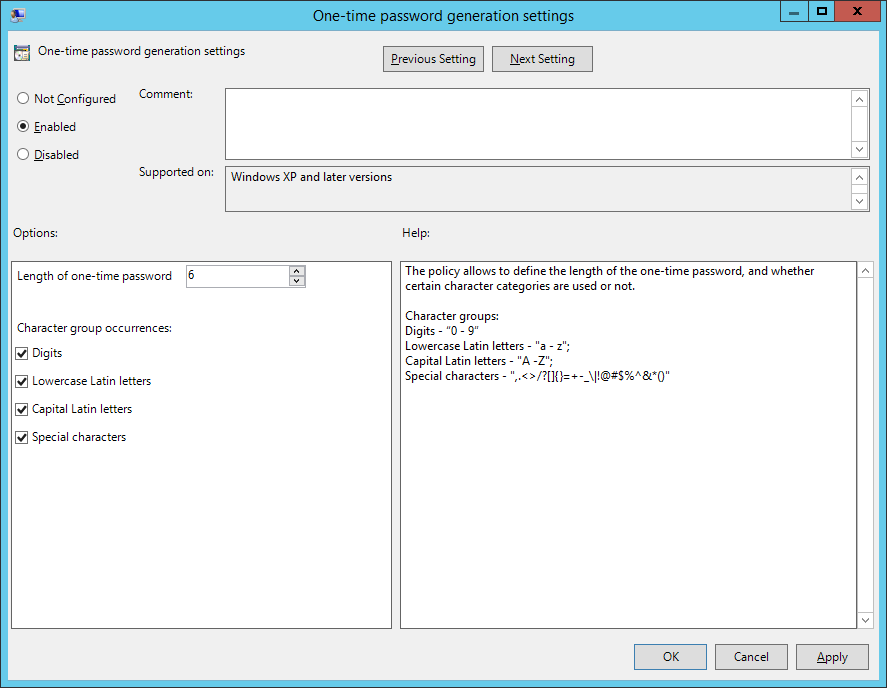Viewport: 887px width, 688px height.
Task: Decrease one-time password length with down arrow
Action: [296, 281]
